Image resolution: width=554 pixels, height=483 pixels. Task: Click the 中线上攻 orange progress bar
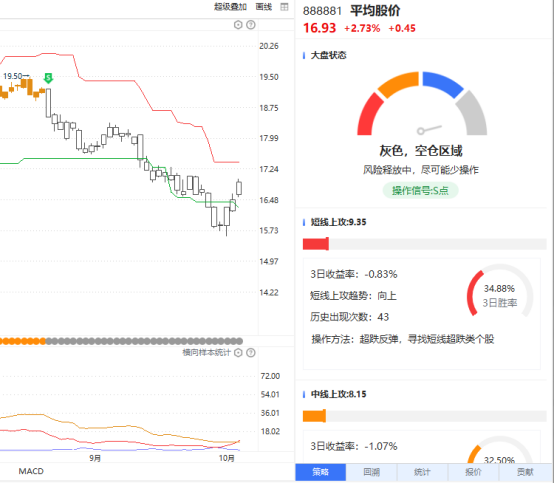314,416
